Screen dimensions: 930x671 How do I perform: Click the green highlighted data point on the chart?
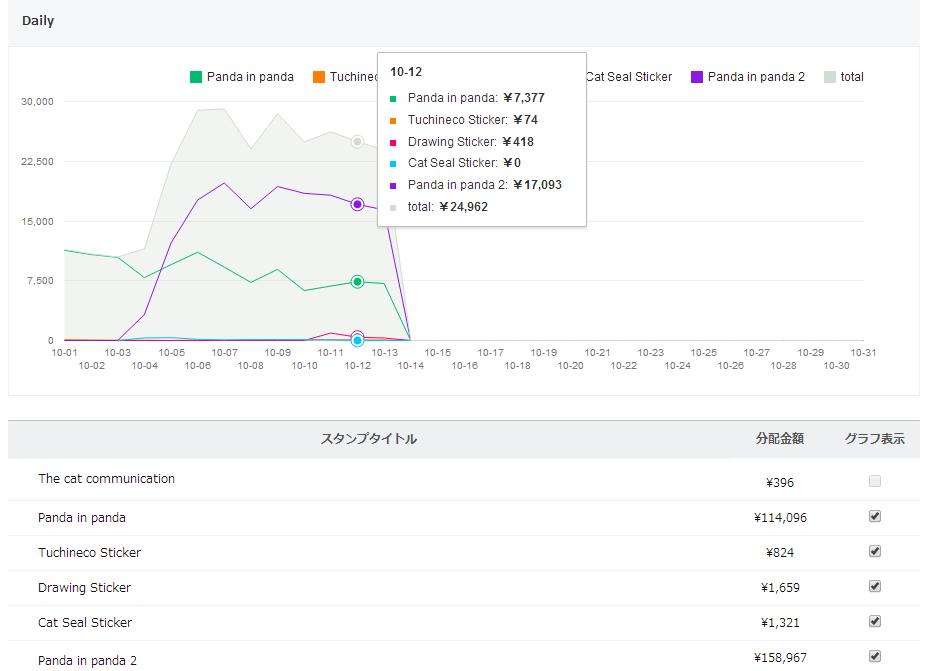coord(357,282)
